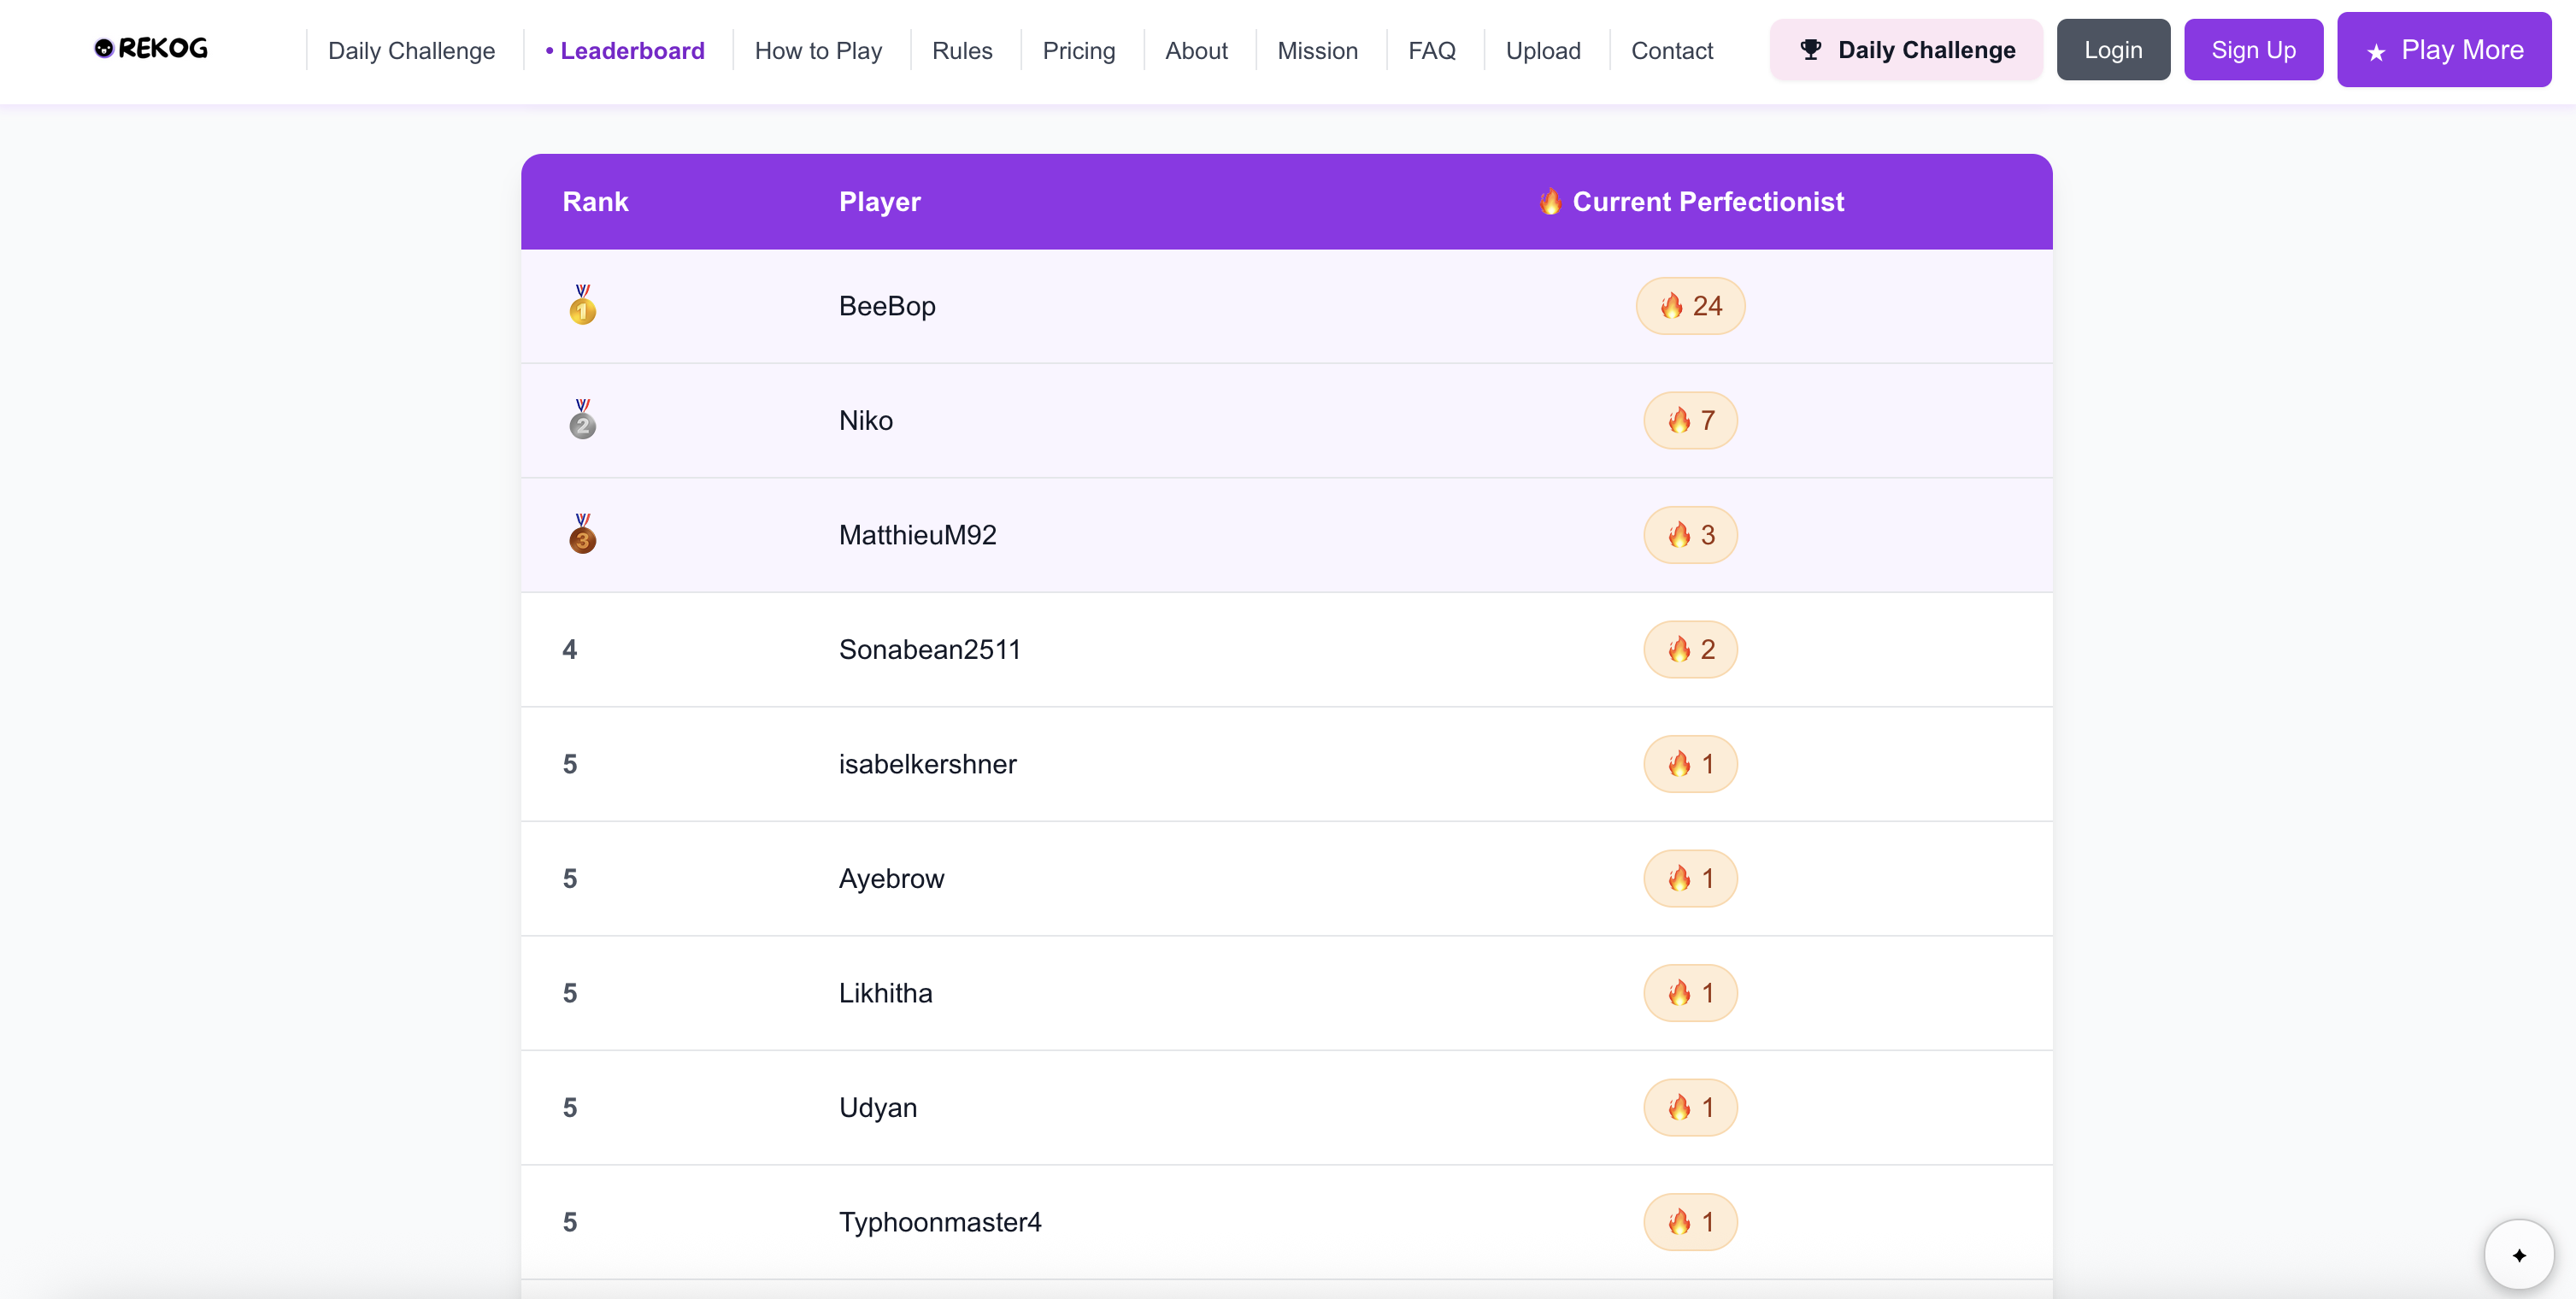Click the flame icon in Current Perfectionist header

point(1550,201)
